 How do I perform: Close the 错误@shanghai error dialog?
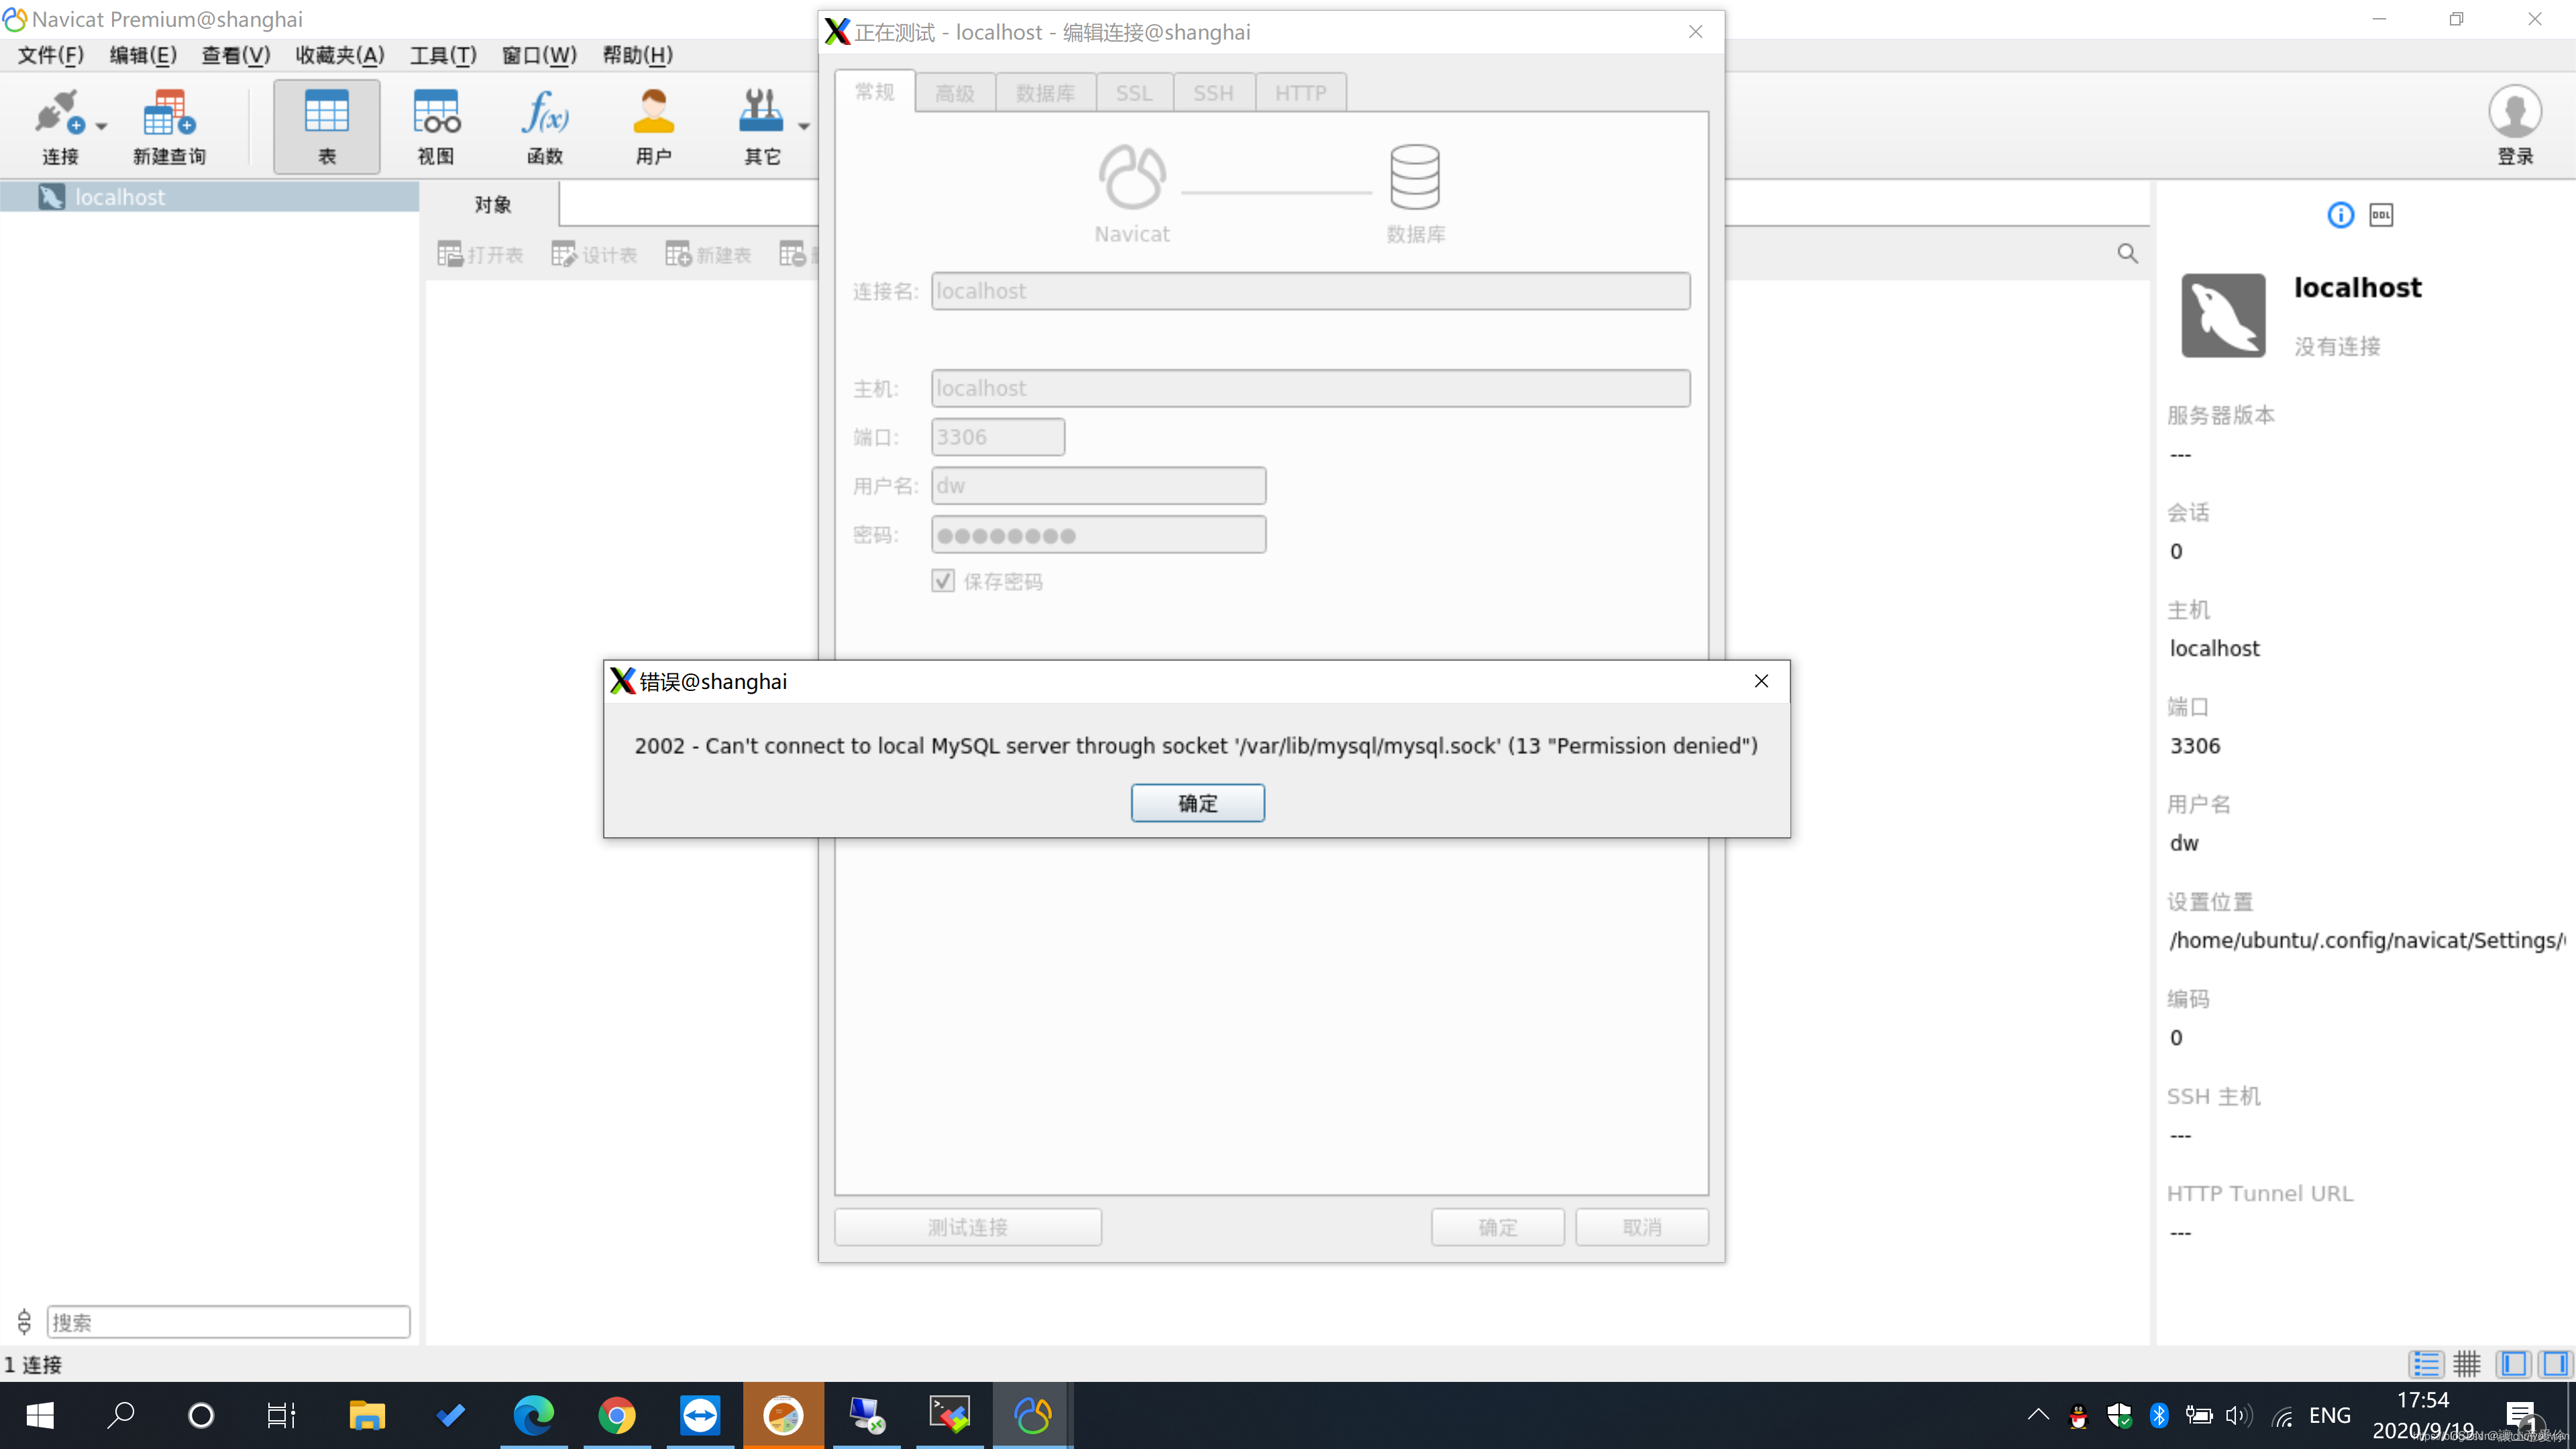[x=1761, y=681]
